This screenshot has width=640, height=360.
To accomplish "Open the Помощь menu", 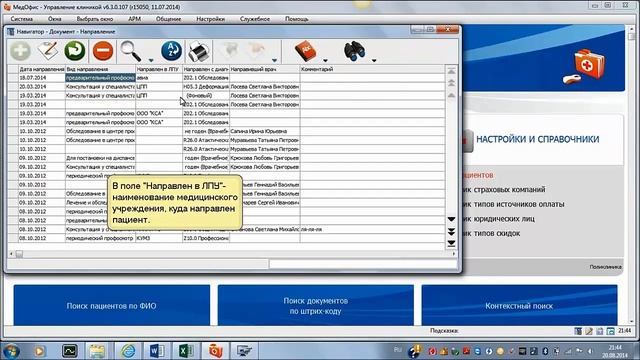I will 296,19.
